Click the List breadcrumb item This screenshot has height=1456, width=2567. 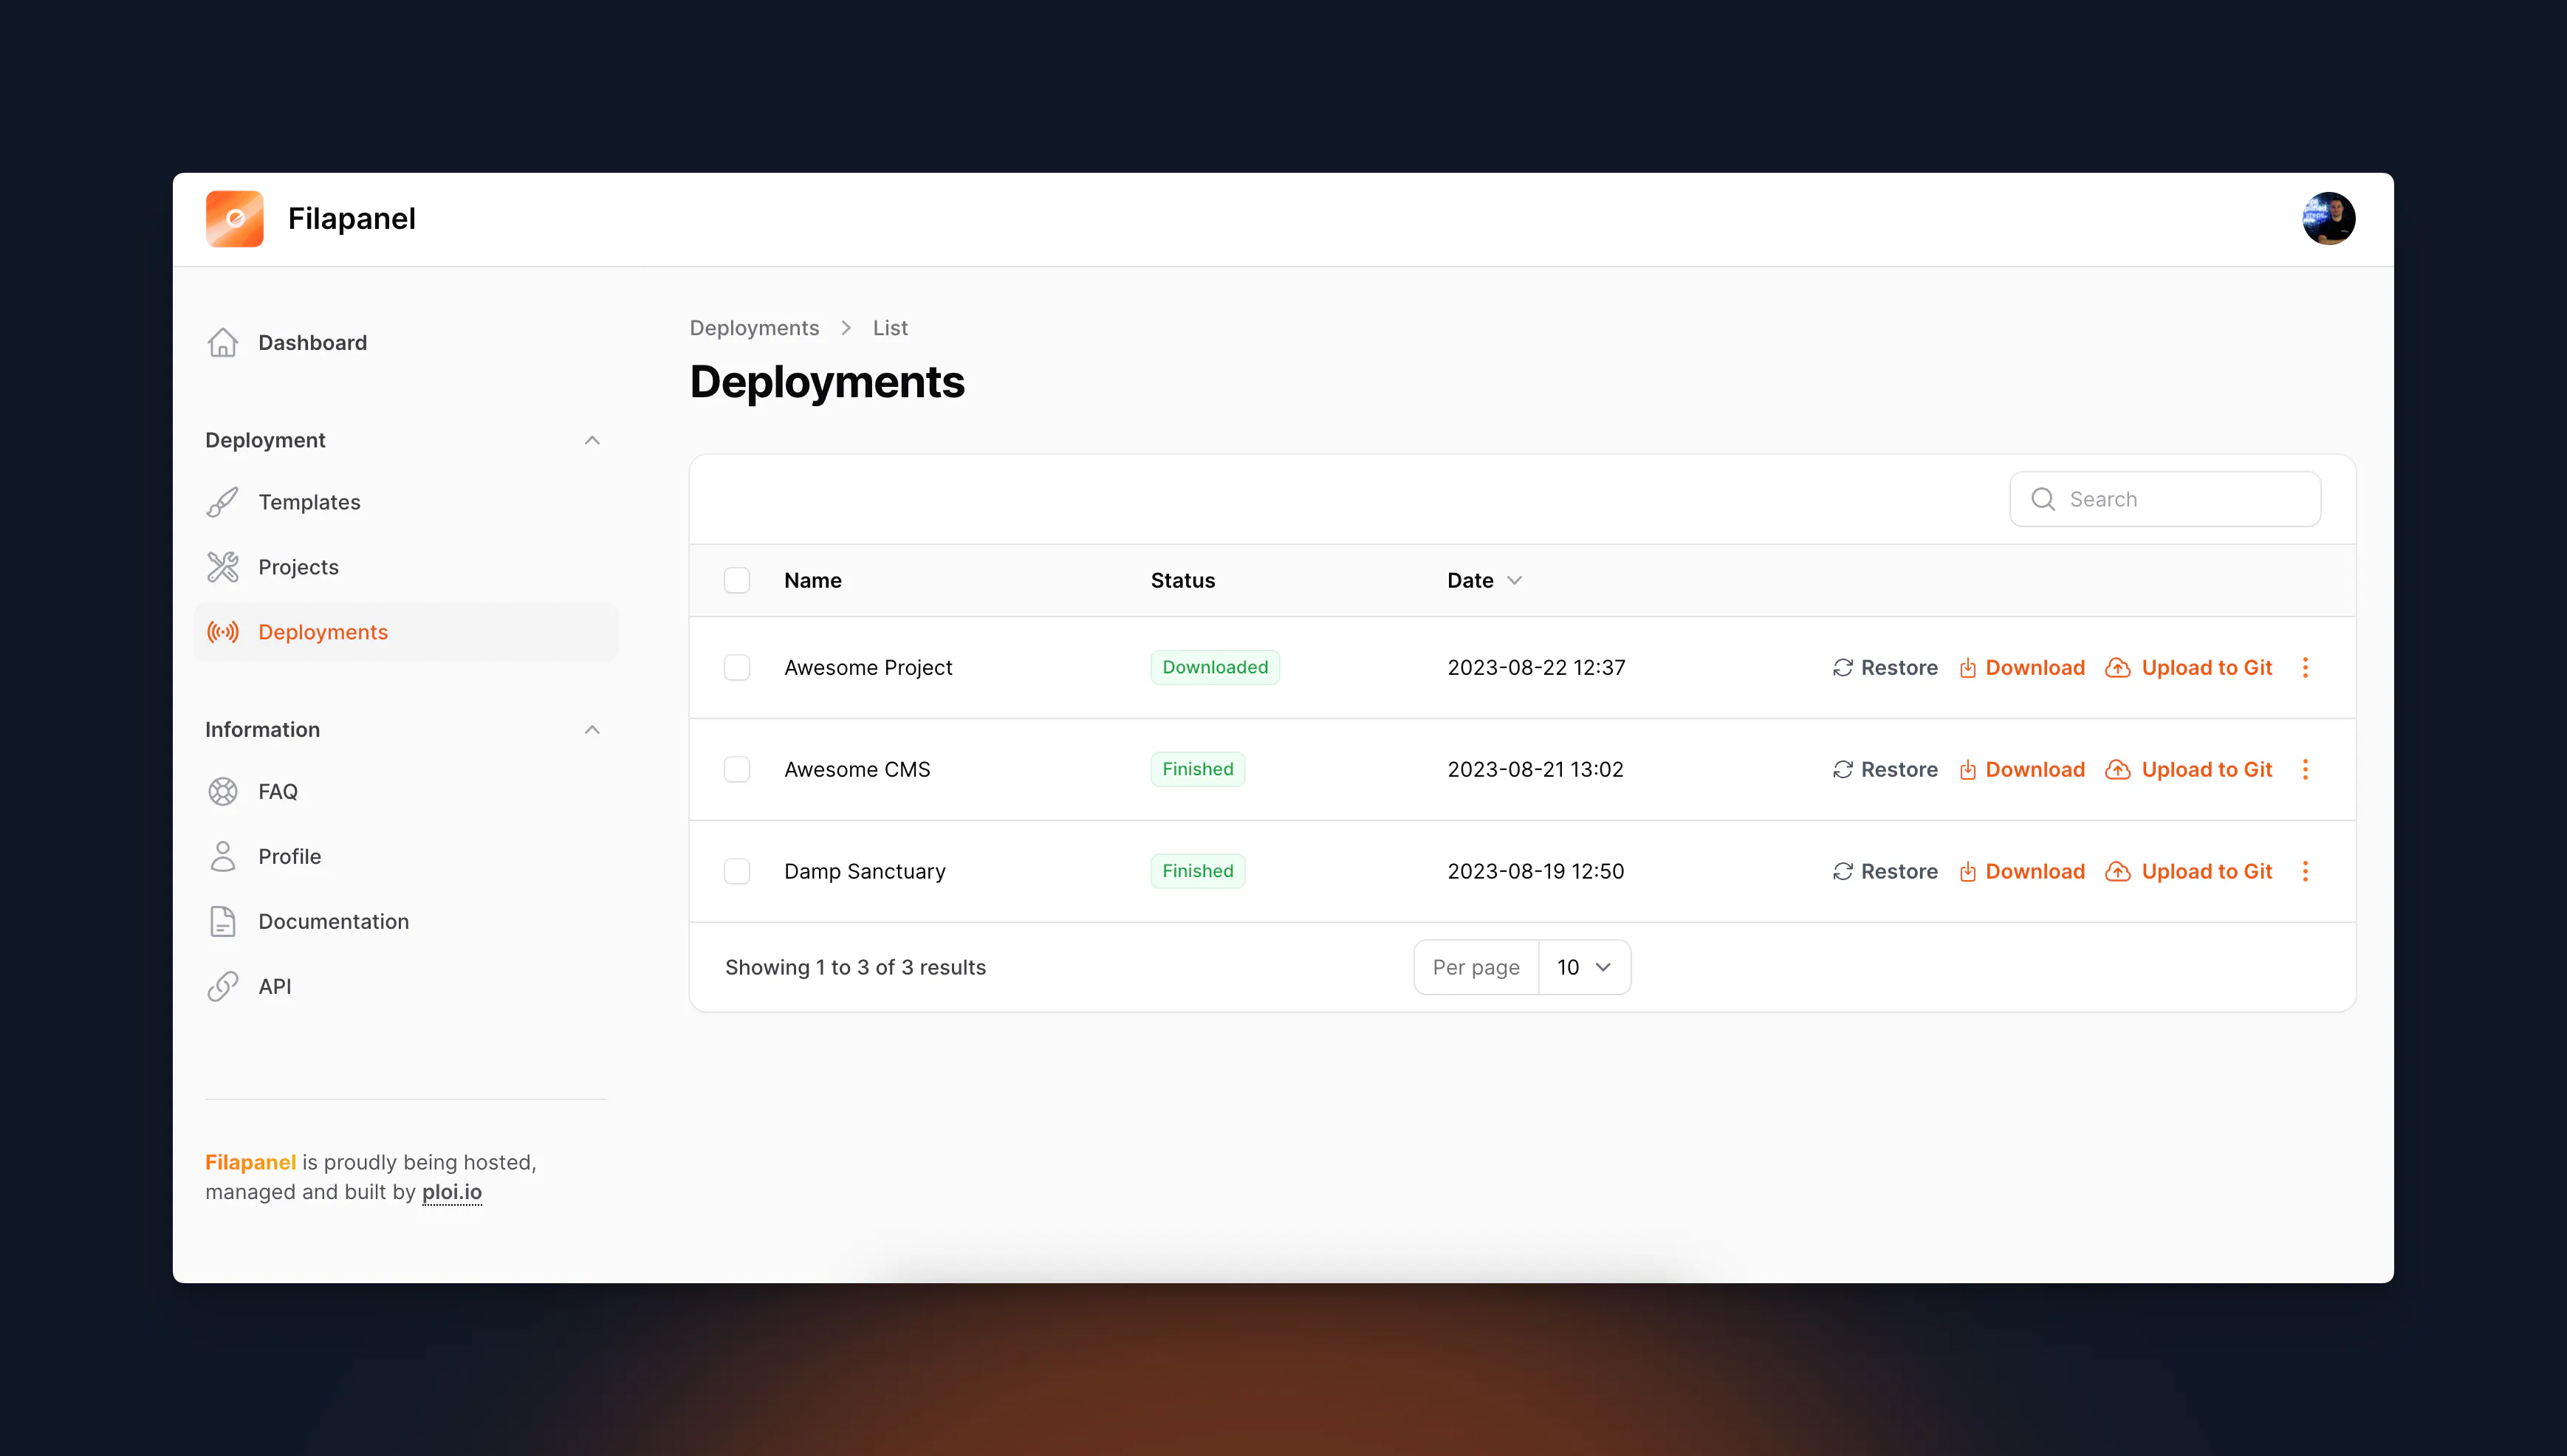coord(890,328)
